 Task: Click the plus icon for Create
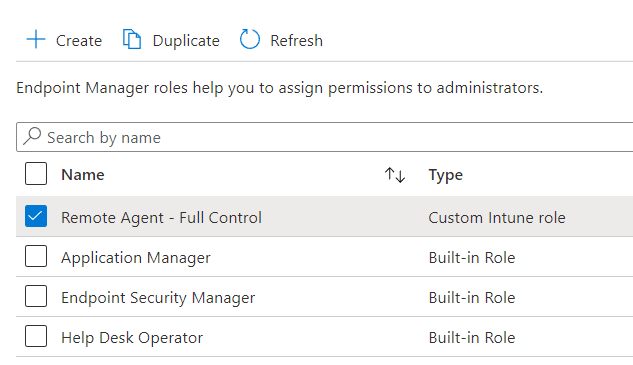[36, 40]
